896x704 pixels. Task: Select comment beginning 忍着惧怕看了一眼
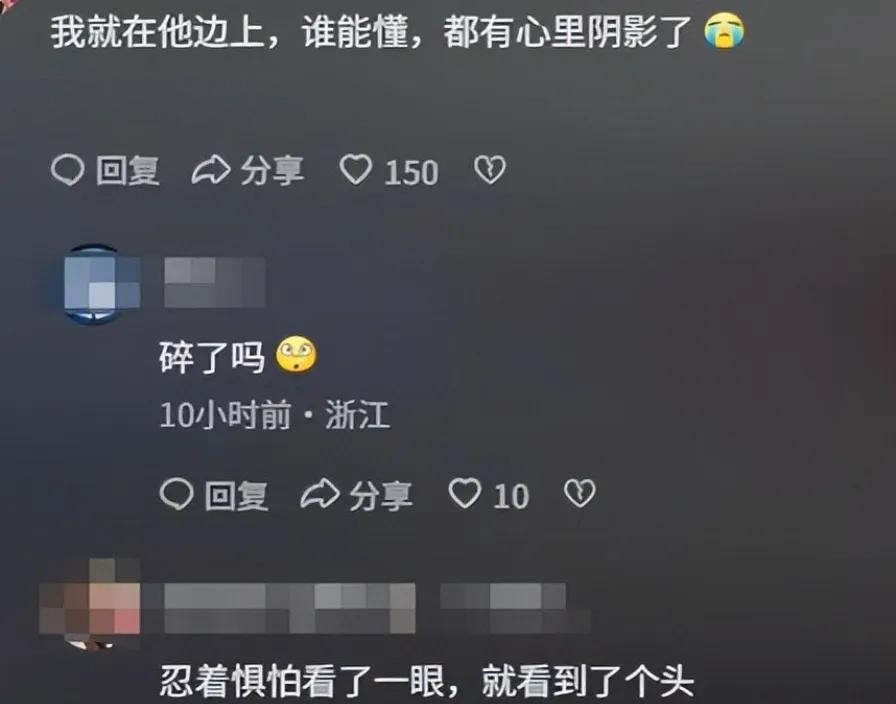click(x=426, y=681)
